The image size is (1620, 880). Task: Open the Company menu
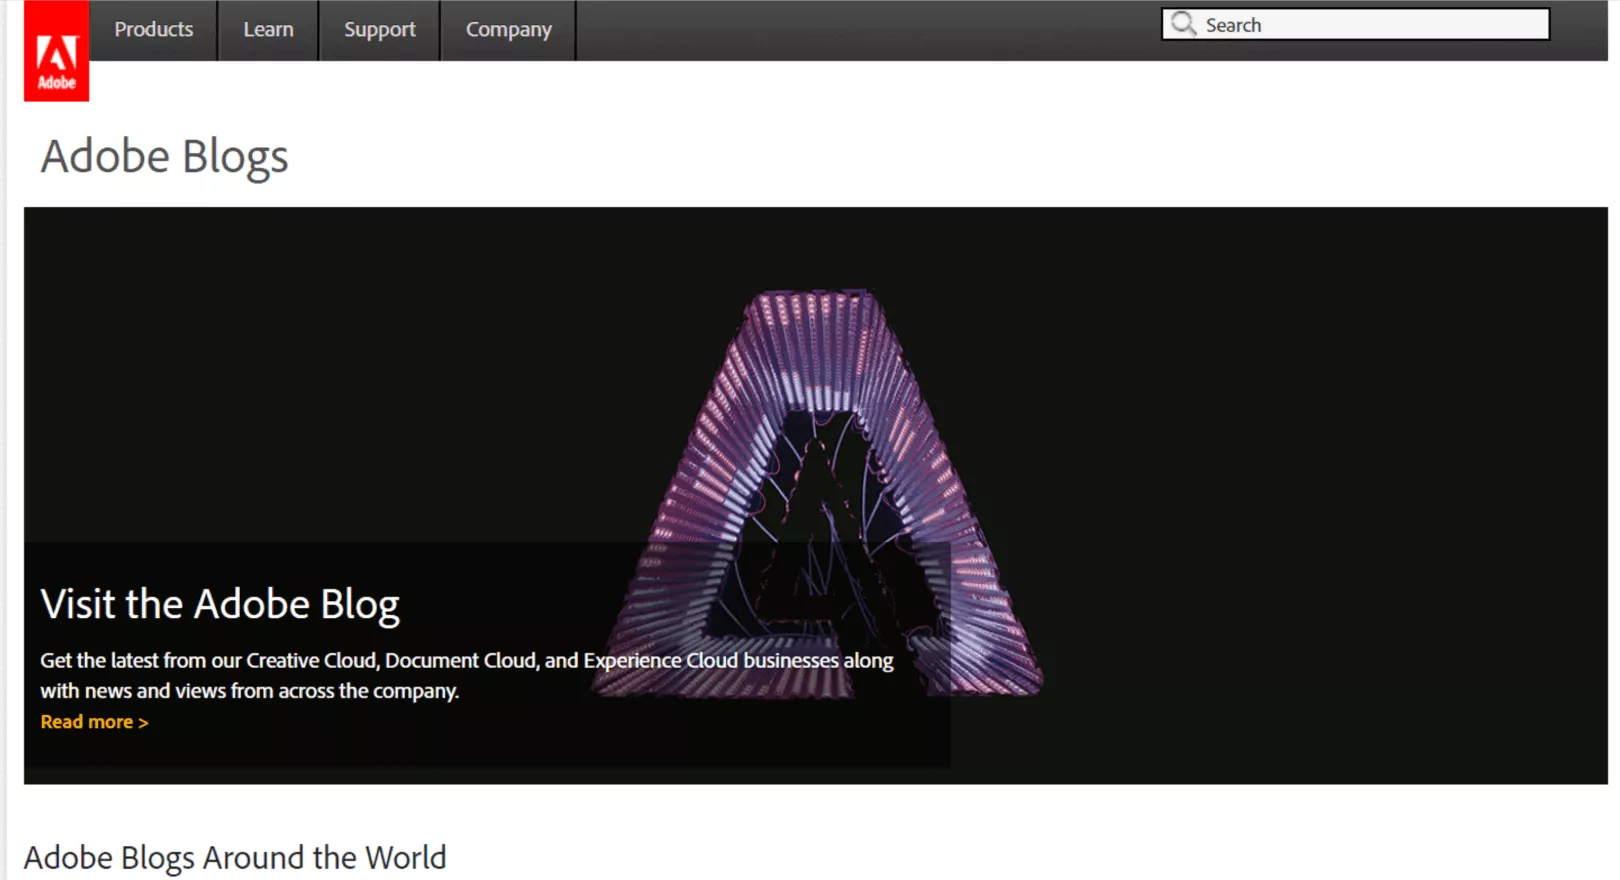click(508, 30)
